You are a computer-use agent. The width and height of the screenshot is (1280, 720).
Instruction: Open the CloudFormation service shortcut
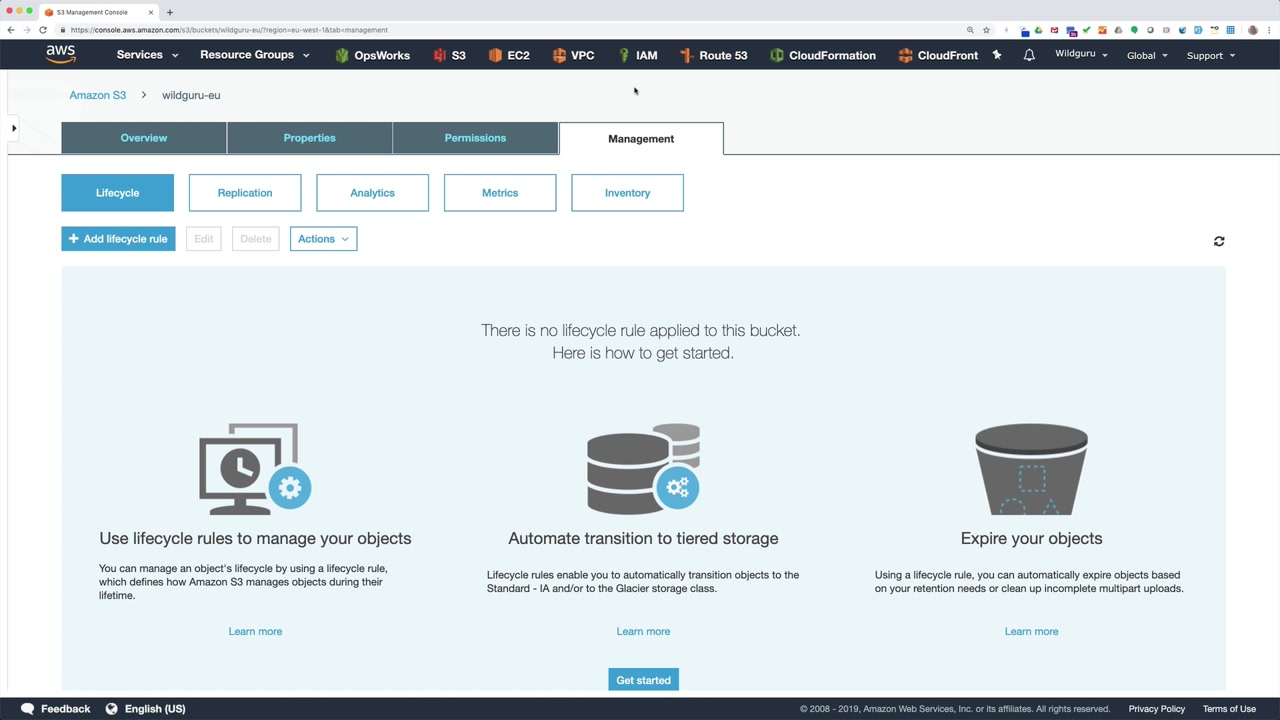pyautogui.click(x=822, y=55)
